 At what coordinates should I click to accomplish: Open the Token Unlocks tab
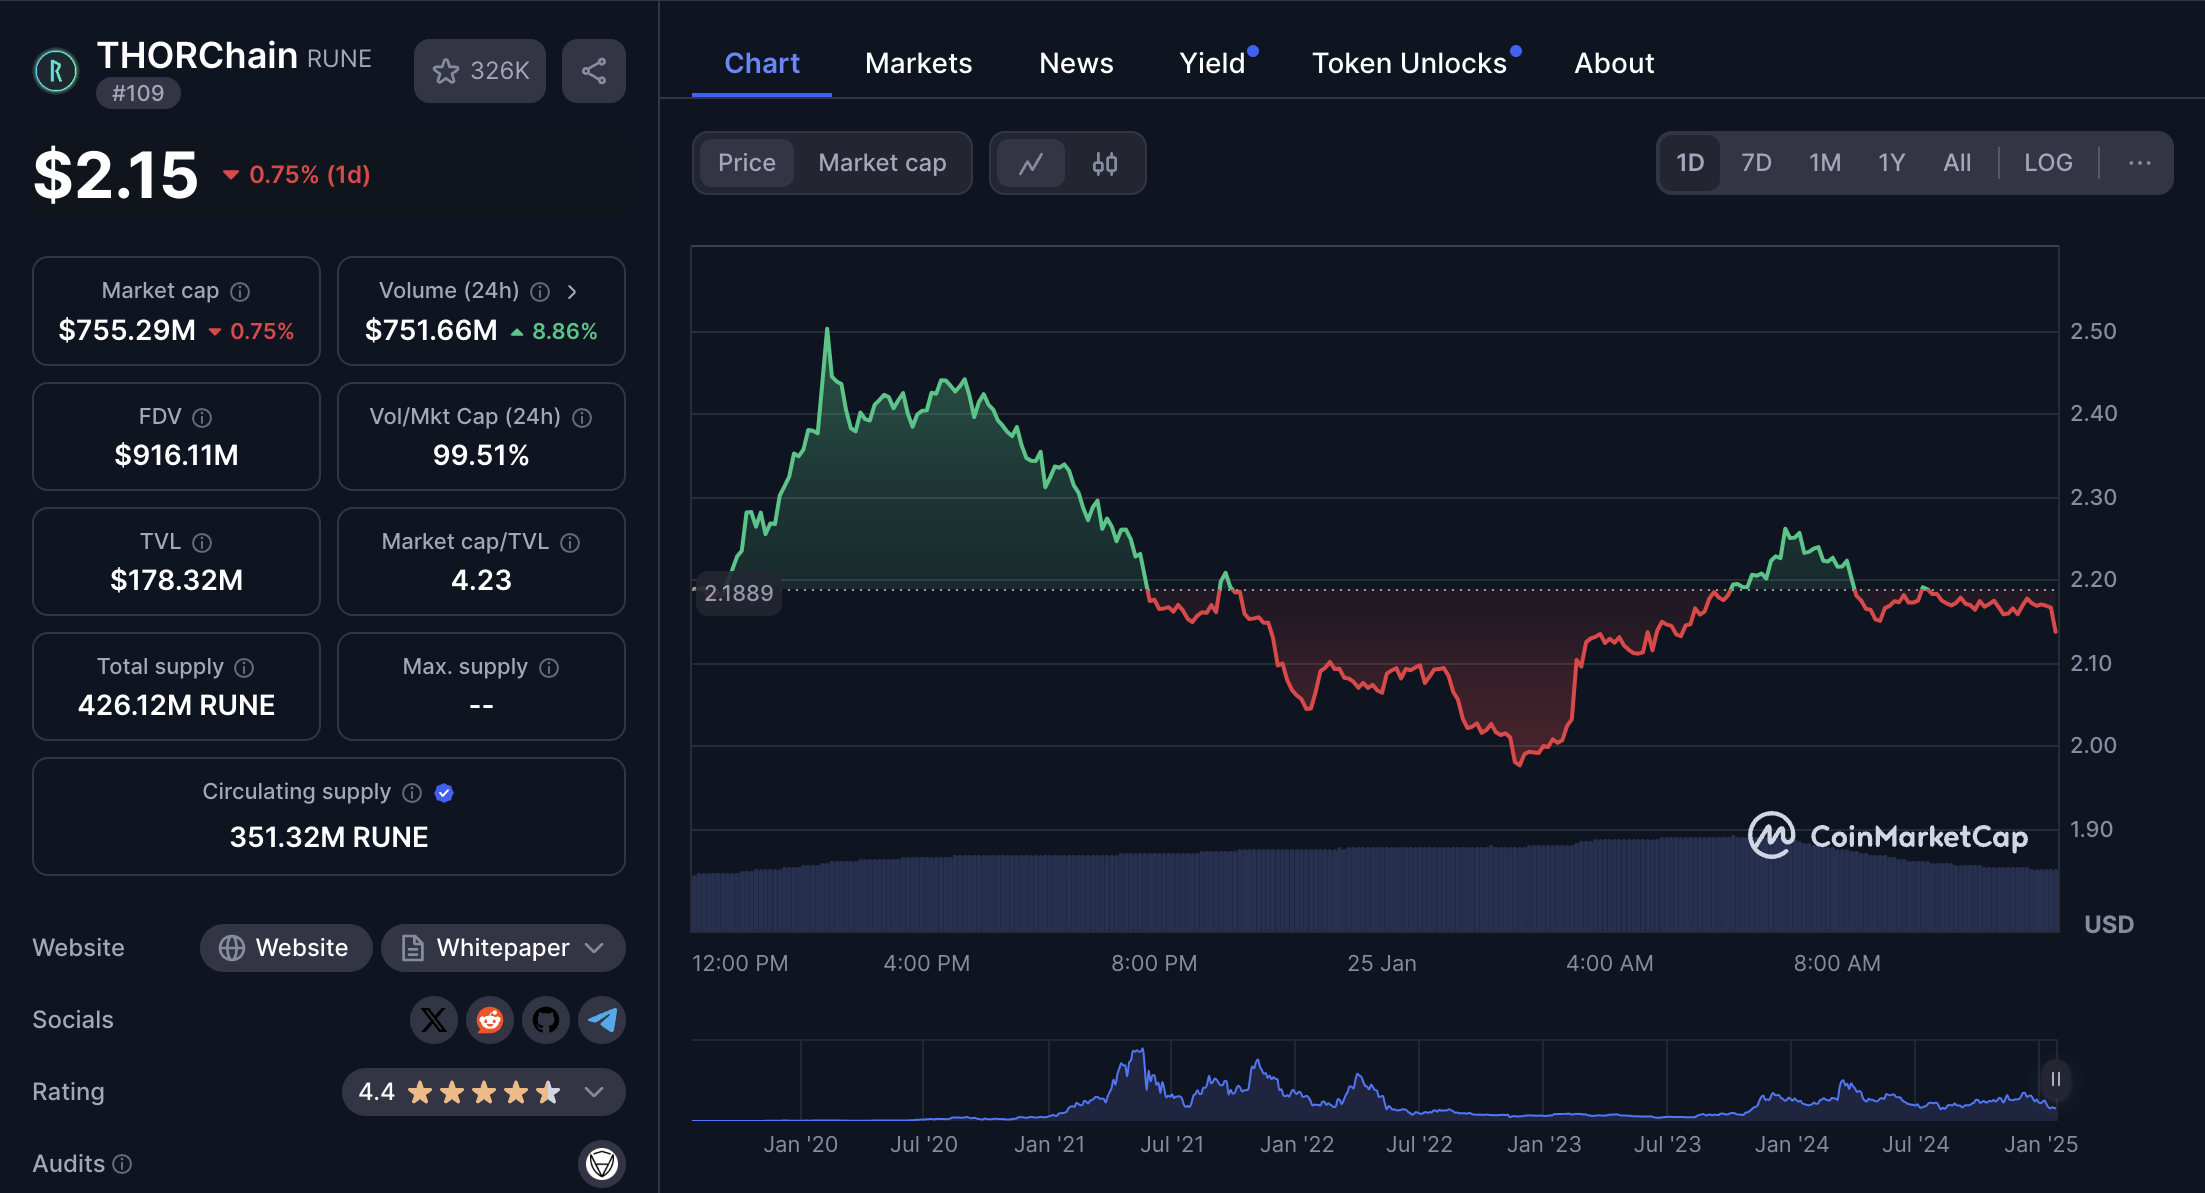point(1409,64)
